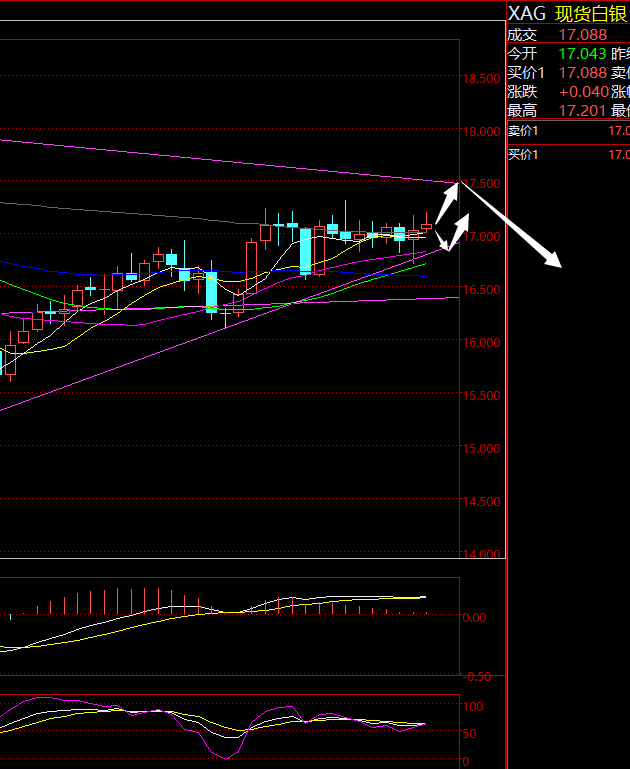630x769 pixels.
Task: Click the -0.50 MACD axis label
Action: [x=477, y=677]
